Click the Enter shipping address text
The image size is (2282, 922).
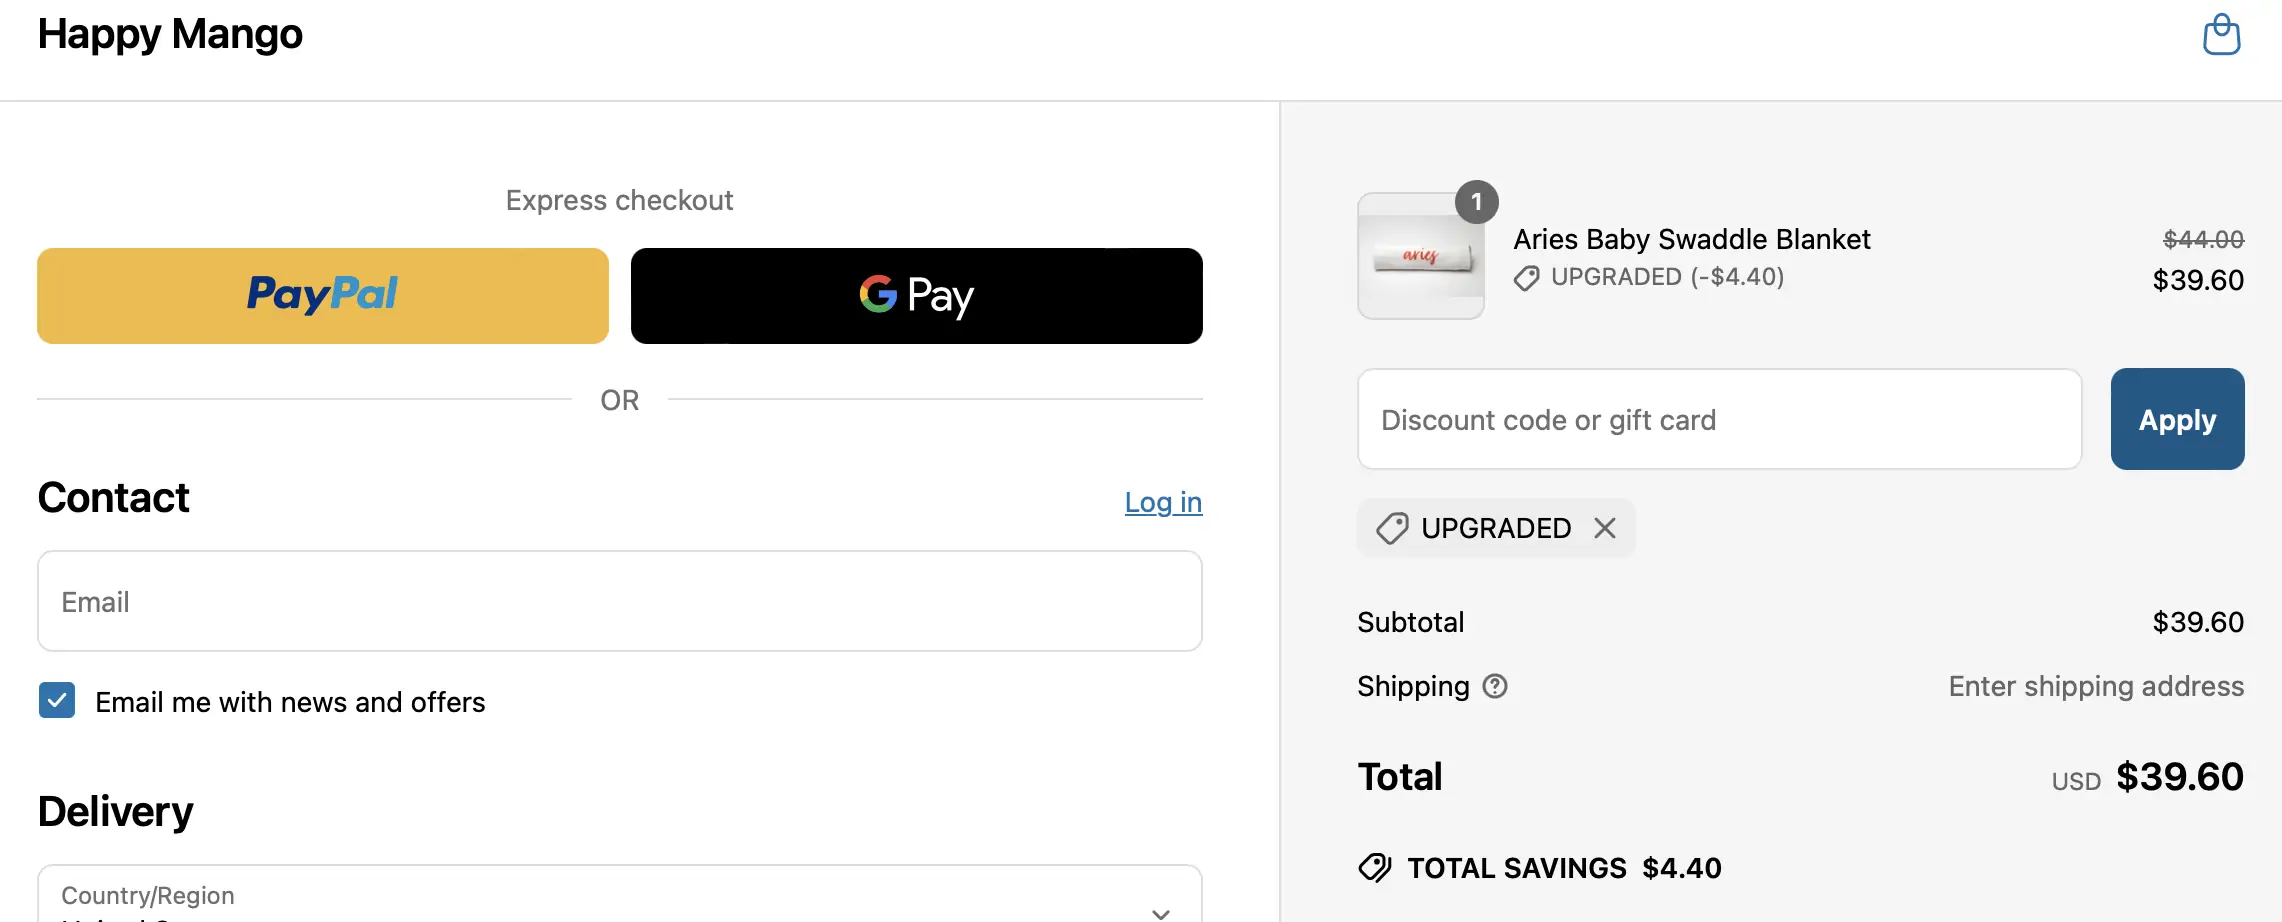2096,686
